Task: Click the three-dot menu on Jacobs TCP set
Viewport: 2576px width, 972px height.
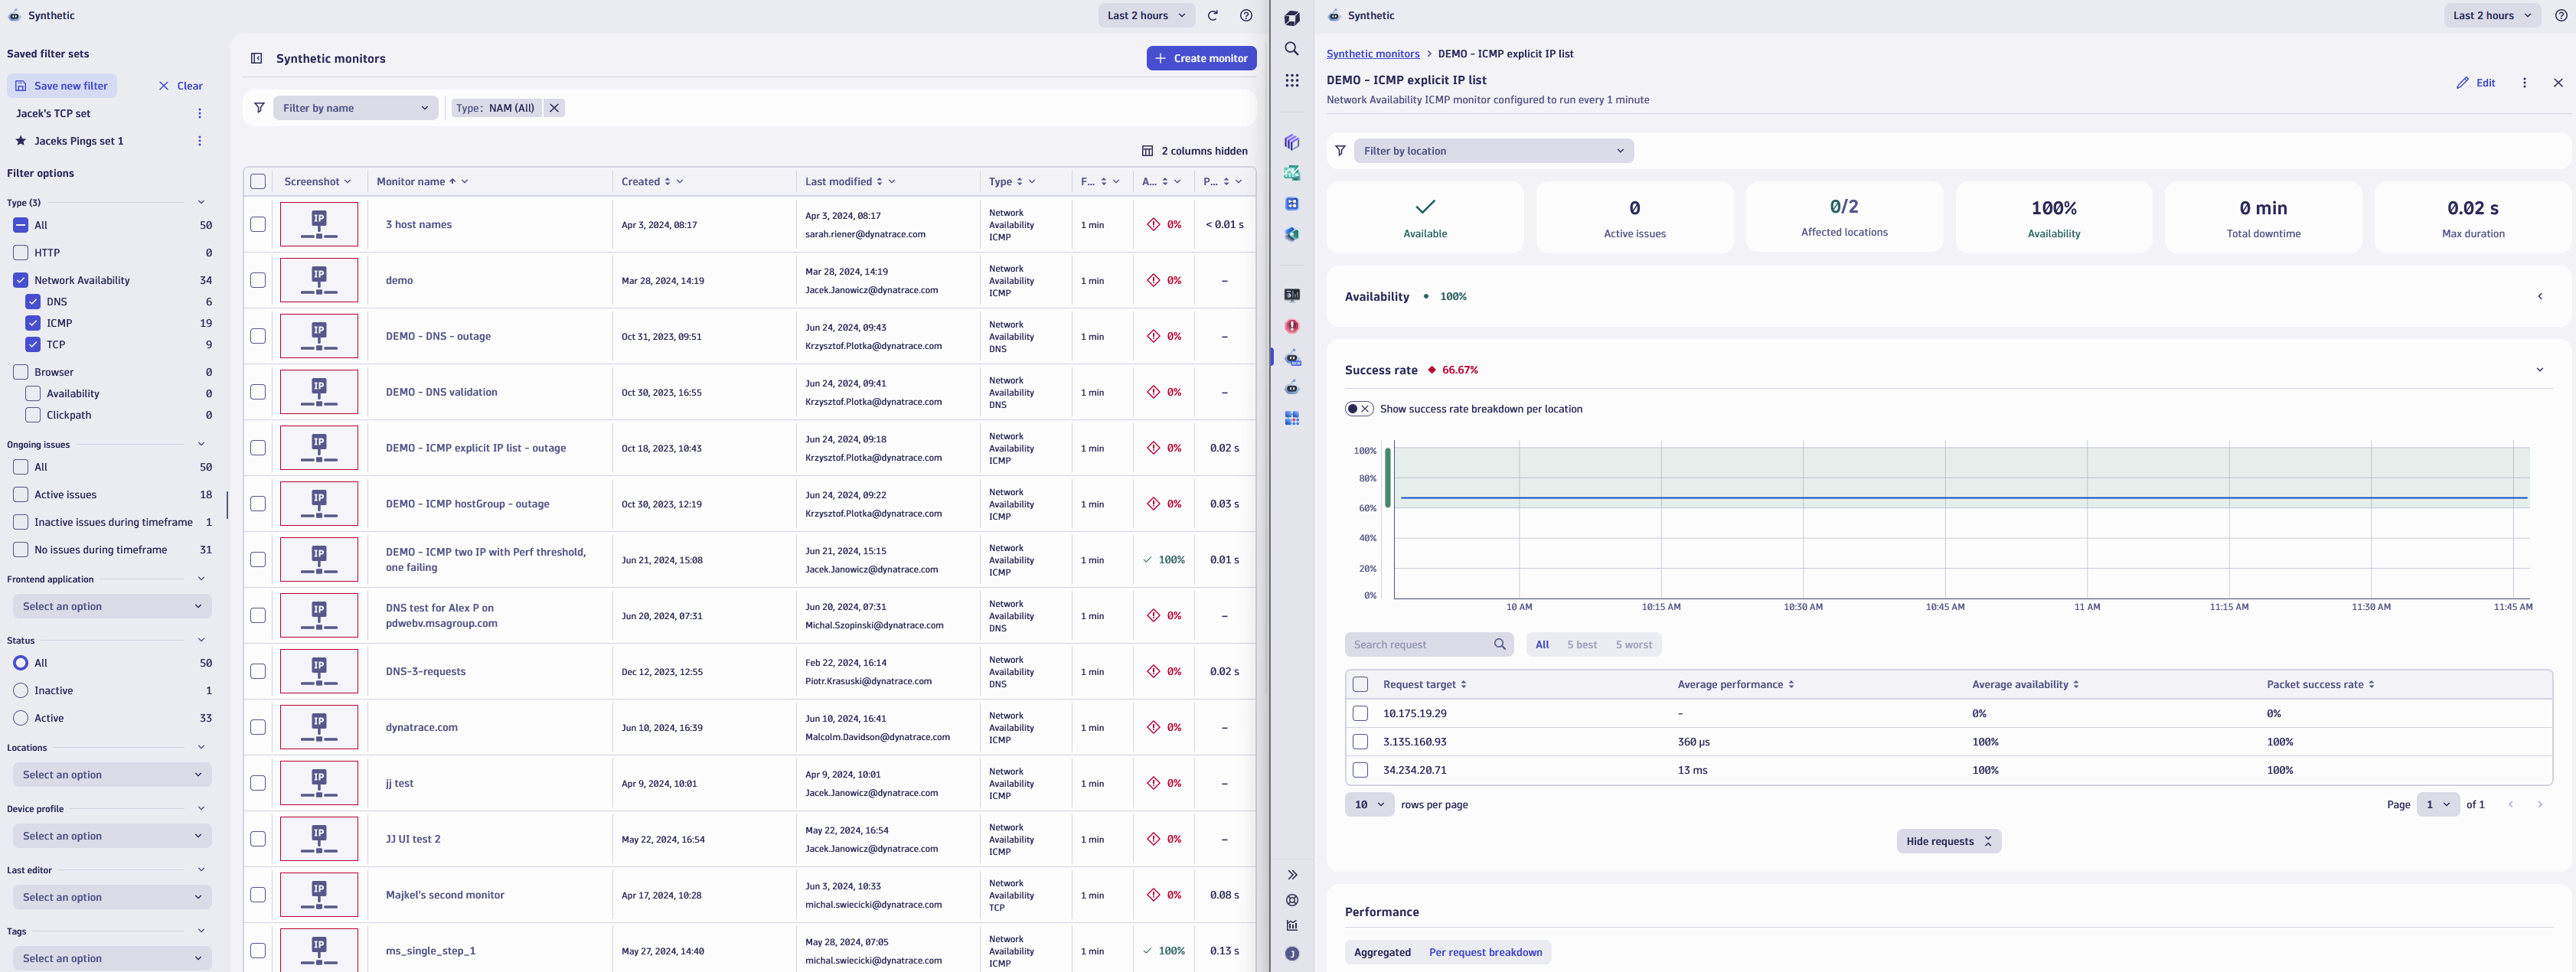Action: pyautogui.click(x=199, y=113)
